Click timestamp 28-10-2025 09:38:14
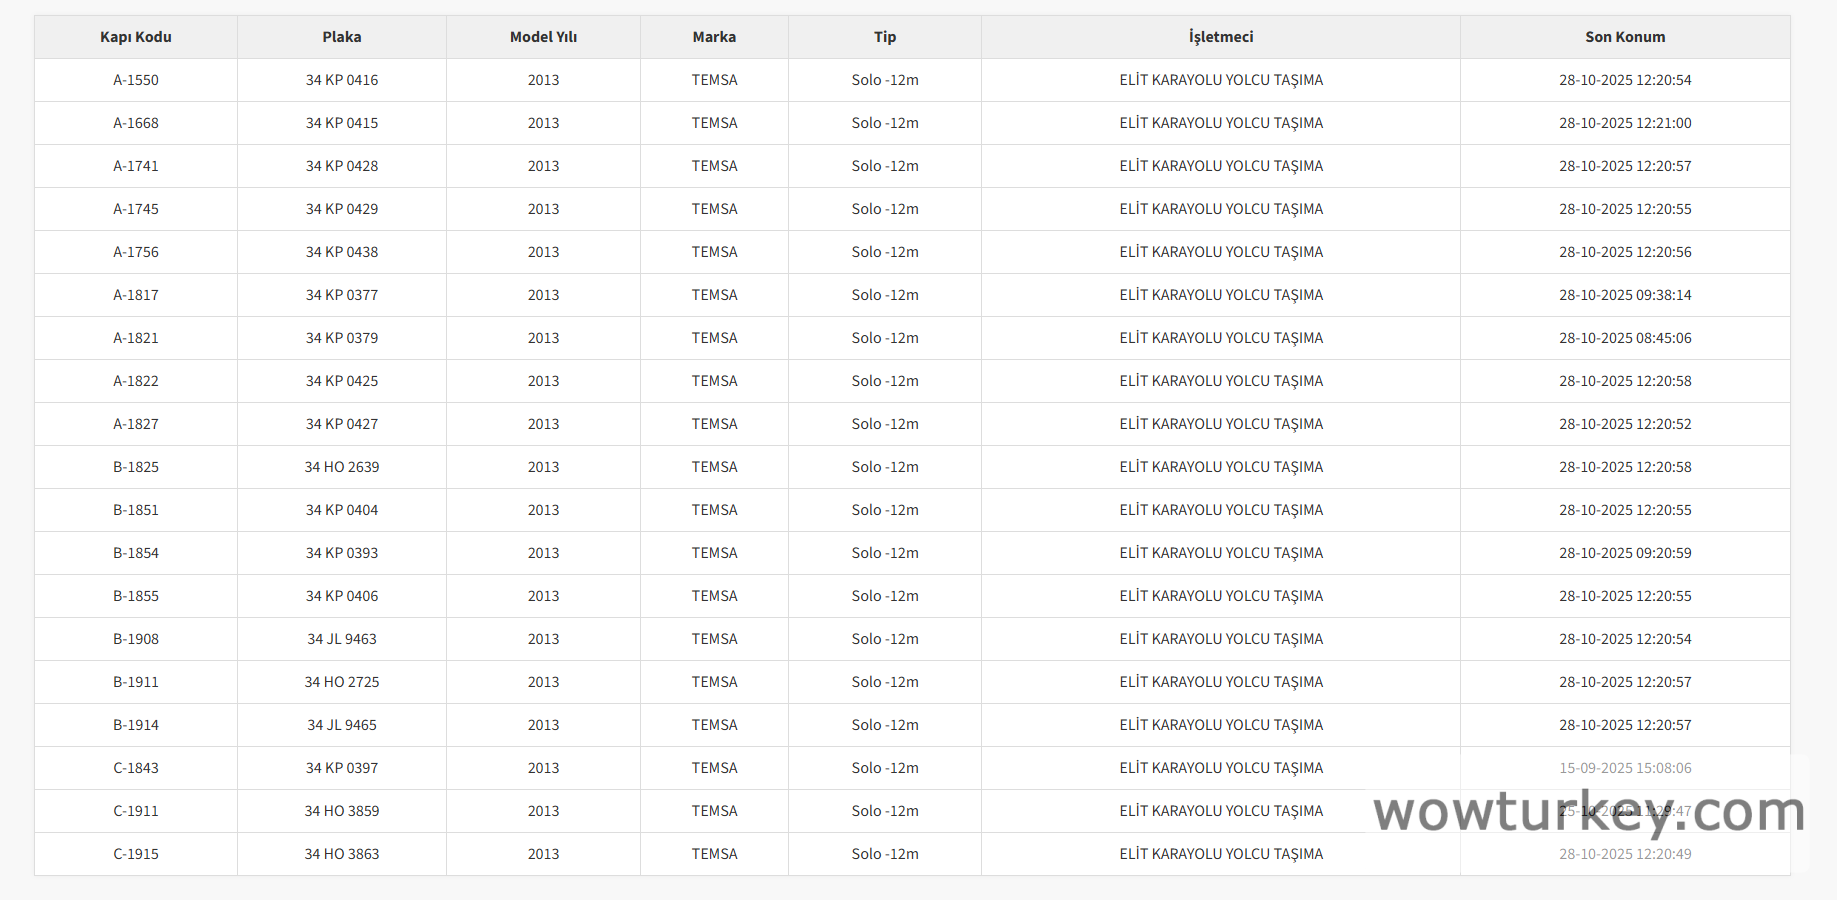This screenshot has height=900, width=1837. (1625, 295)
